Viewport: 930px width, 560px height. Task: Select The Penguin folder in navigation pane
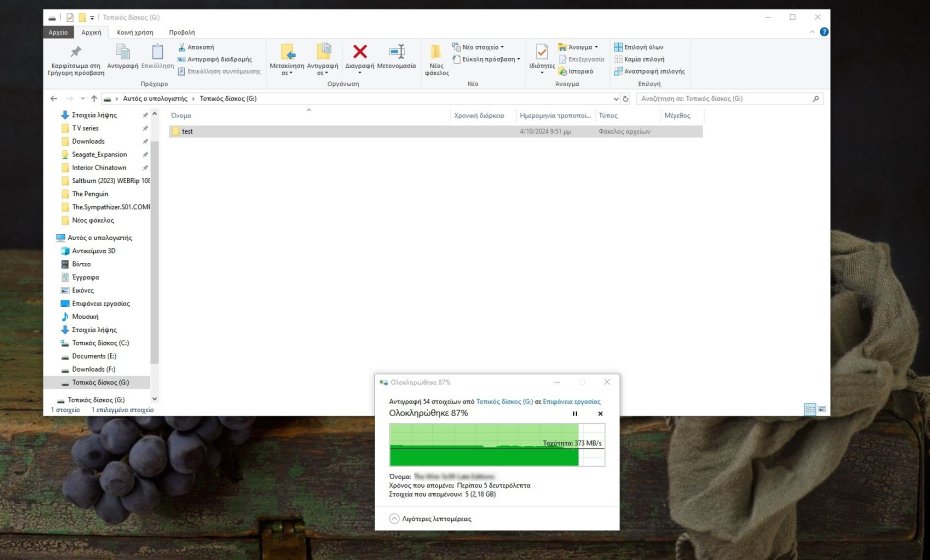(90, 194)
